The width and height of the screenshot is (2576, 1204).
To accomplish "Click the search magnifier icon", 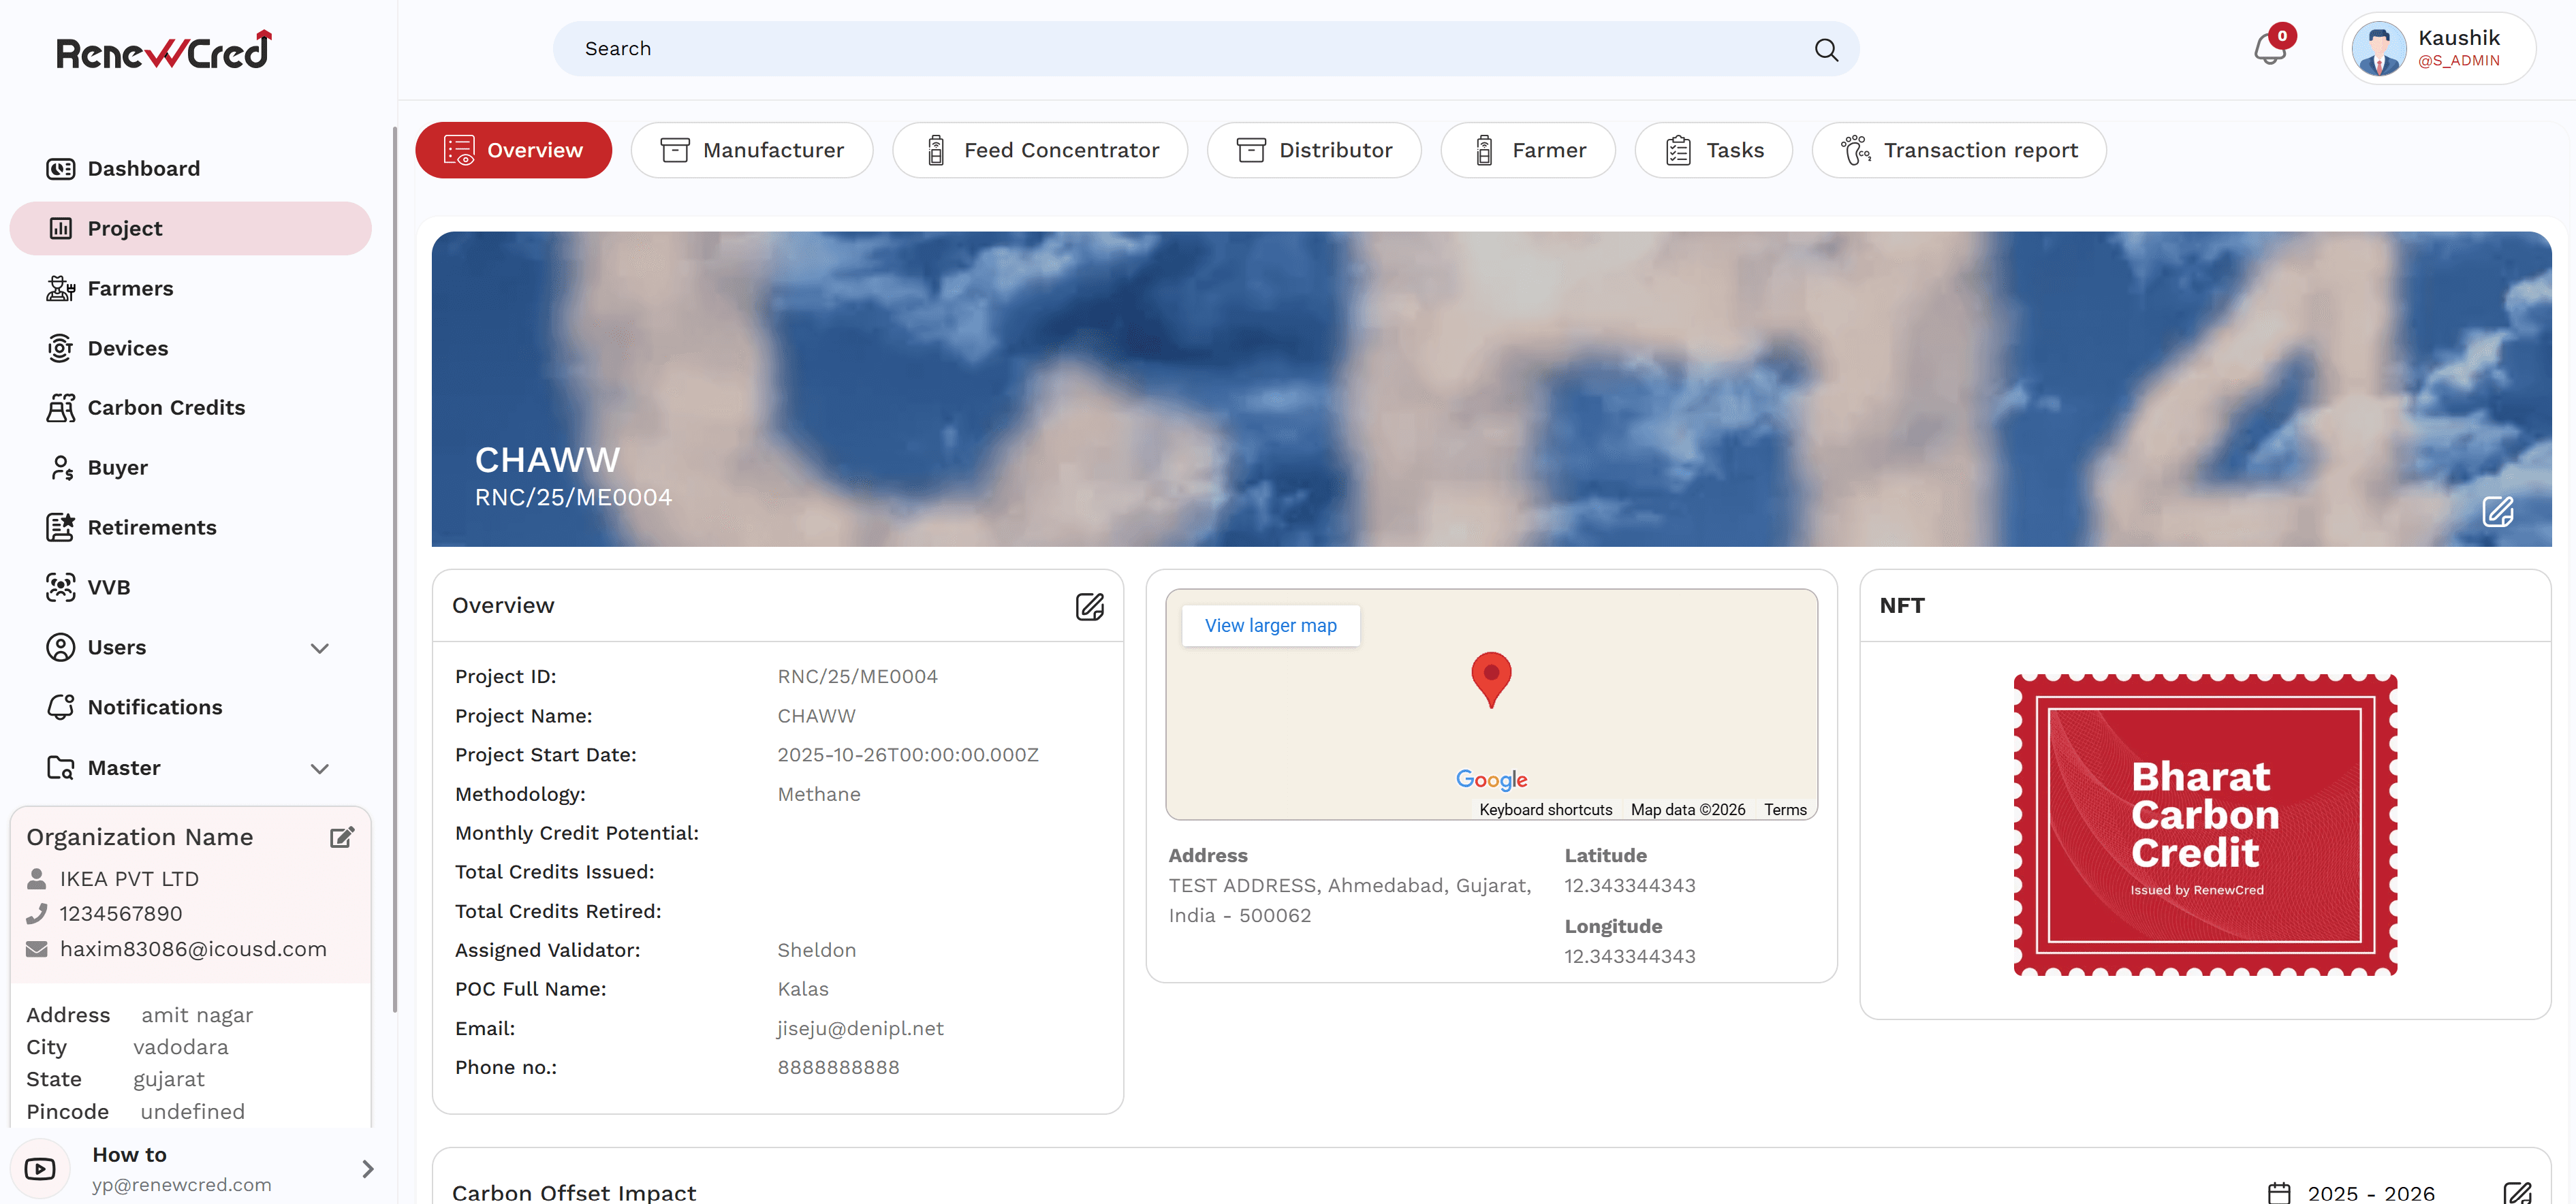I will tap(1826, 49).
